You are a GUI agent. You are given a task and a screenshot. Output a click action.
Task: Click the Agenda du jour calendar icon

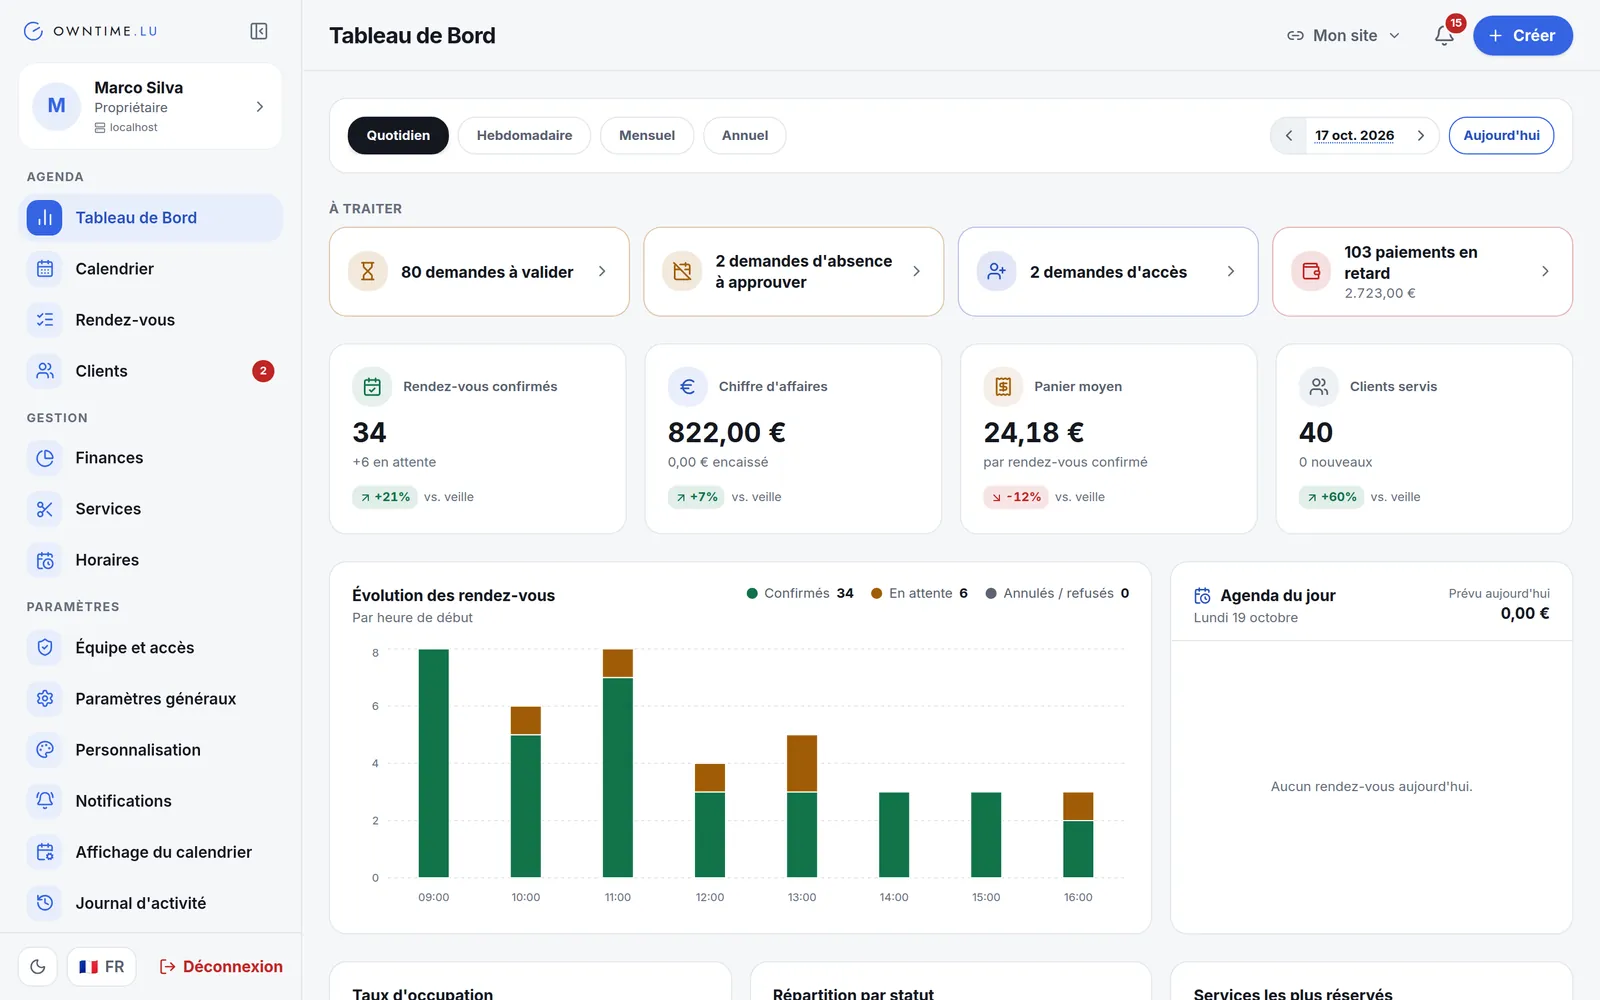click(x=1203, y=596)
